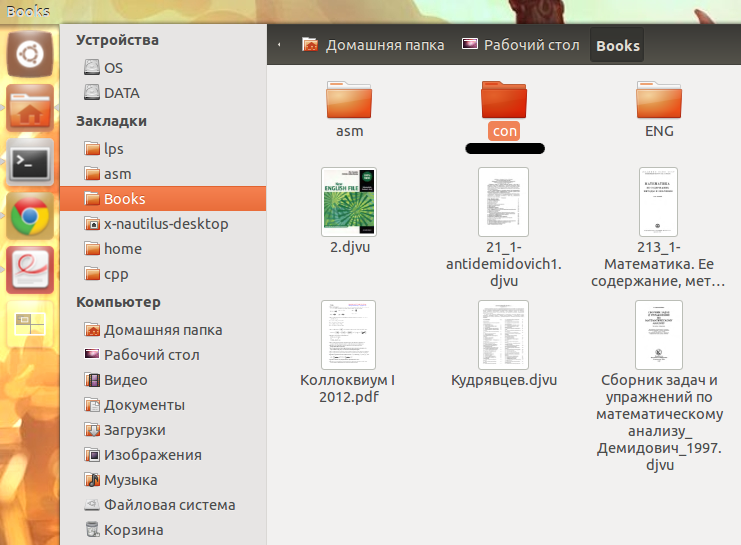Go to Рабочий стол in the path bar
Viewport: 741px width, 545px height.
519,45
